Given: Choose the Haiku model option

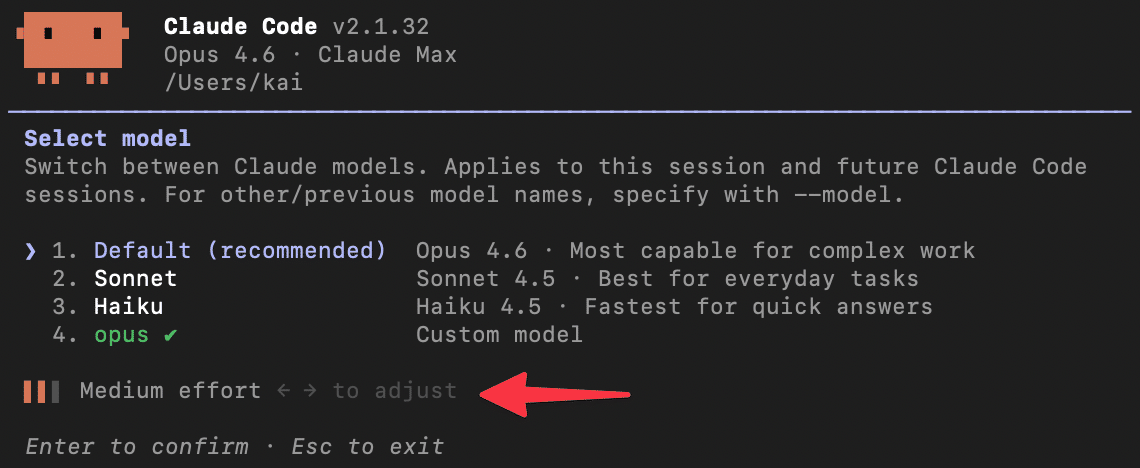Looking at the screenshot, I should pos(128,306).
